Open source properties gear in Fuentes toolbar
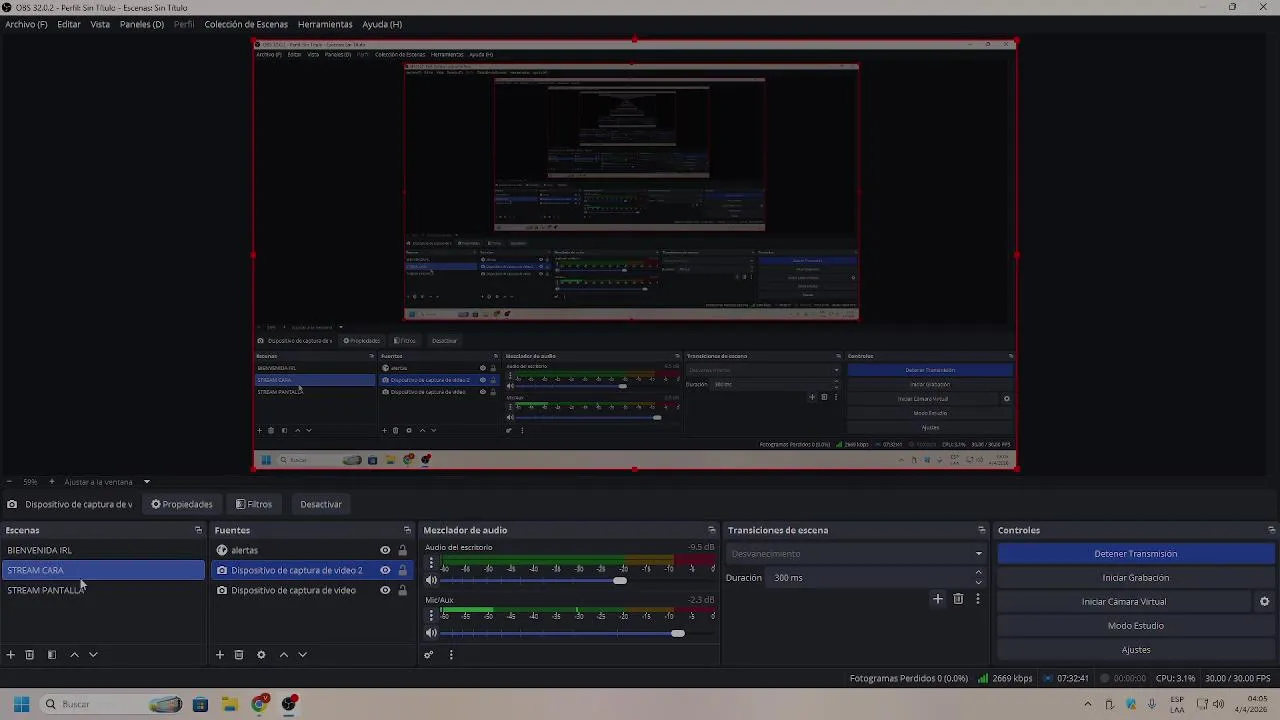Image resolution: width=1280 pixels, height=720 pixels. click(x=261, y=655)
